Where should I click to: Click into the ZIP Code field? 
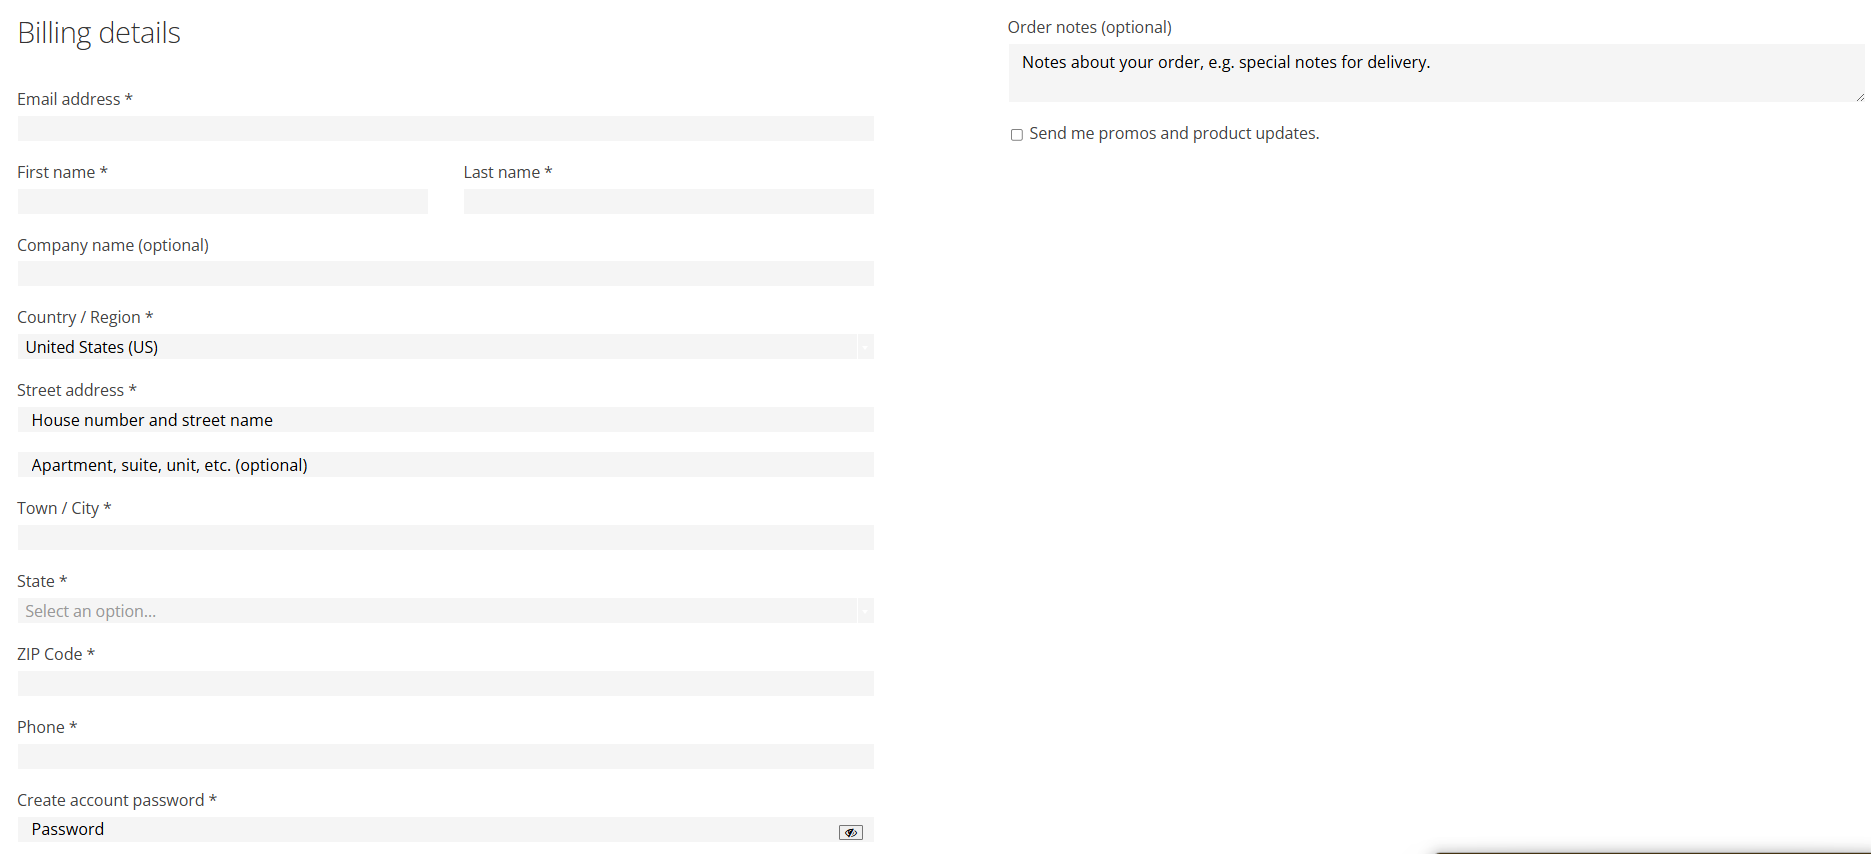click(x=445, y=684)
